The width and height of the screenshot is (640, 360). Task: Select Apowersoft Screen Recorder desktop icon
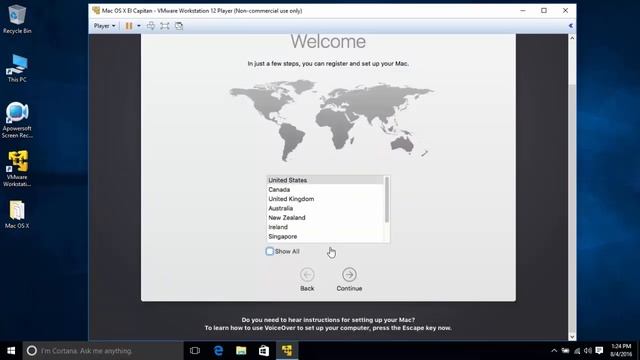point(17,120)
